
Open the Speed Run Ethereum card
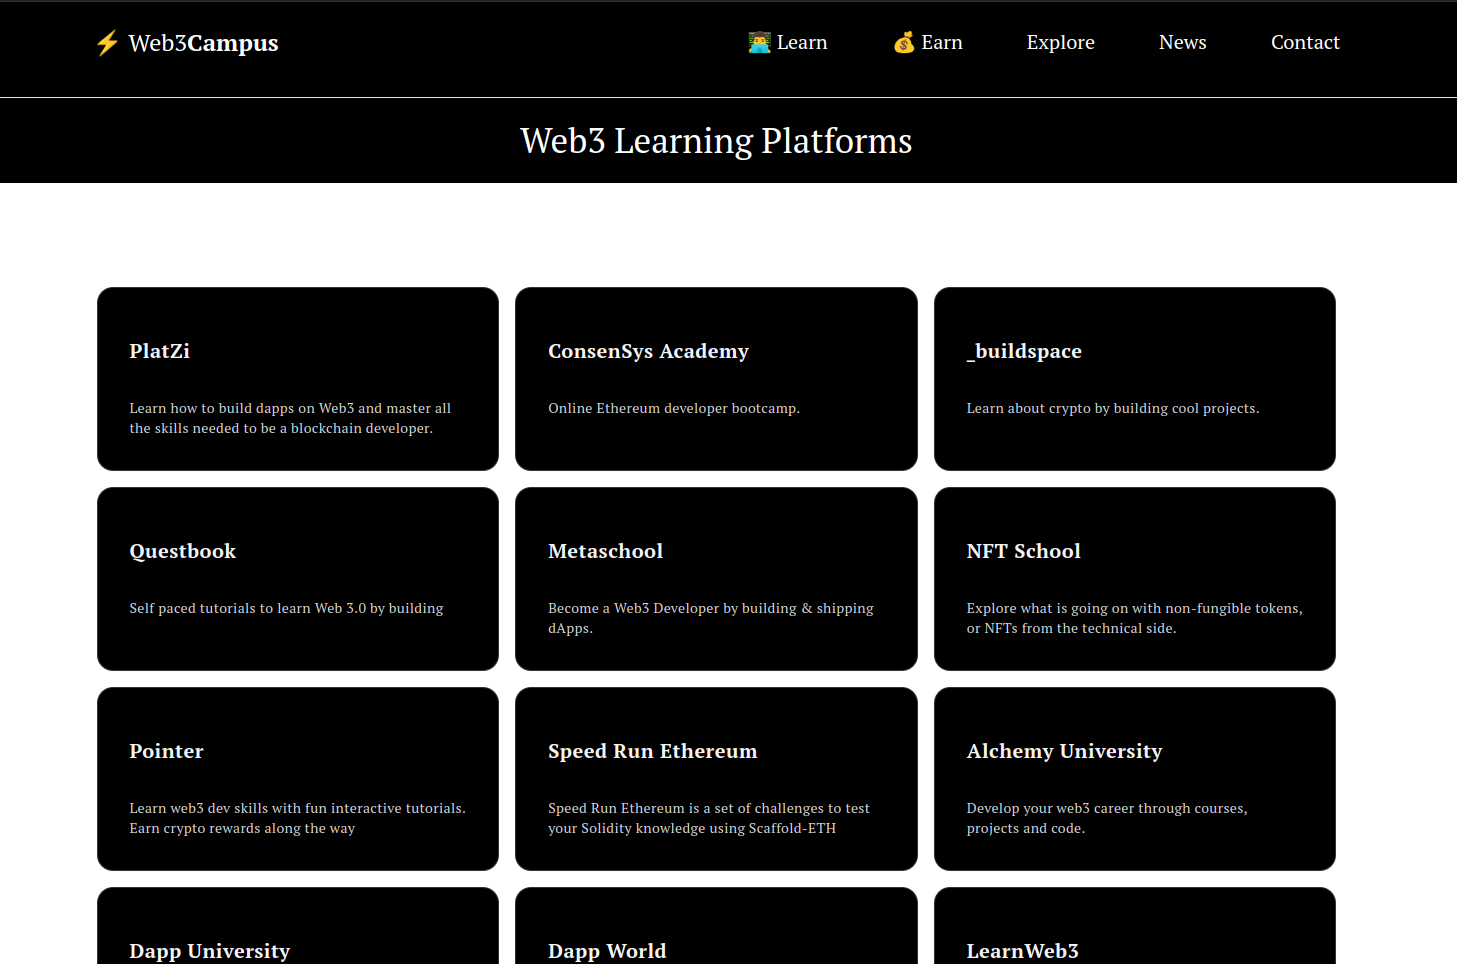click(716, 779)
